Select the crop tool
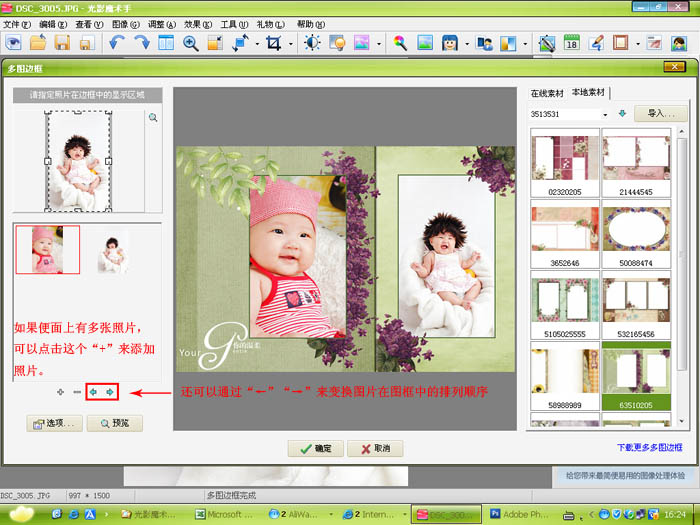The width and height of the screenshot is (700, 525). (273, 43)
